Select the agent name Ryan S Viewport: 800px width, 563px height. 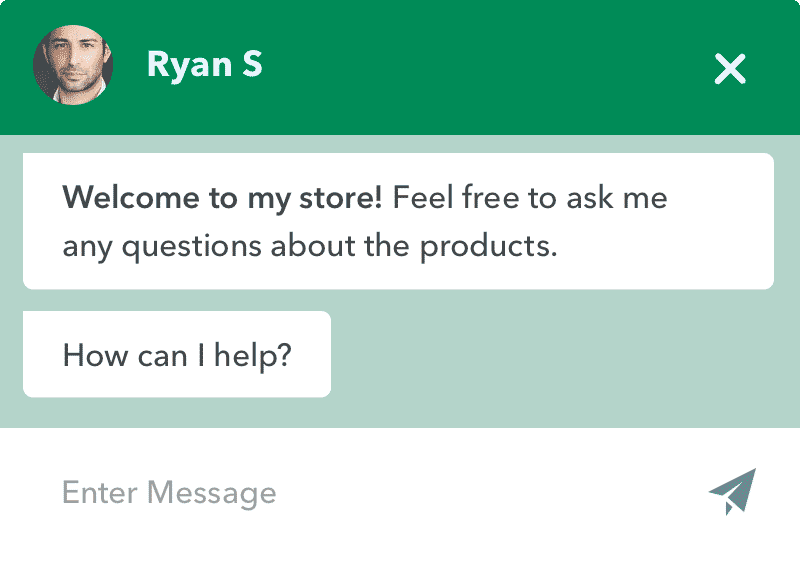(x=205, y=65)
